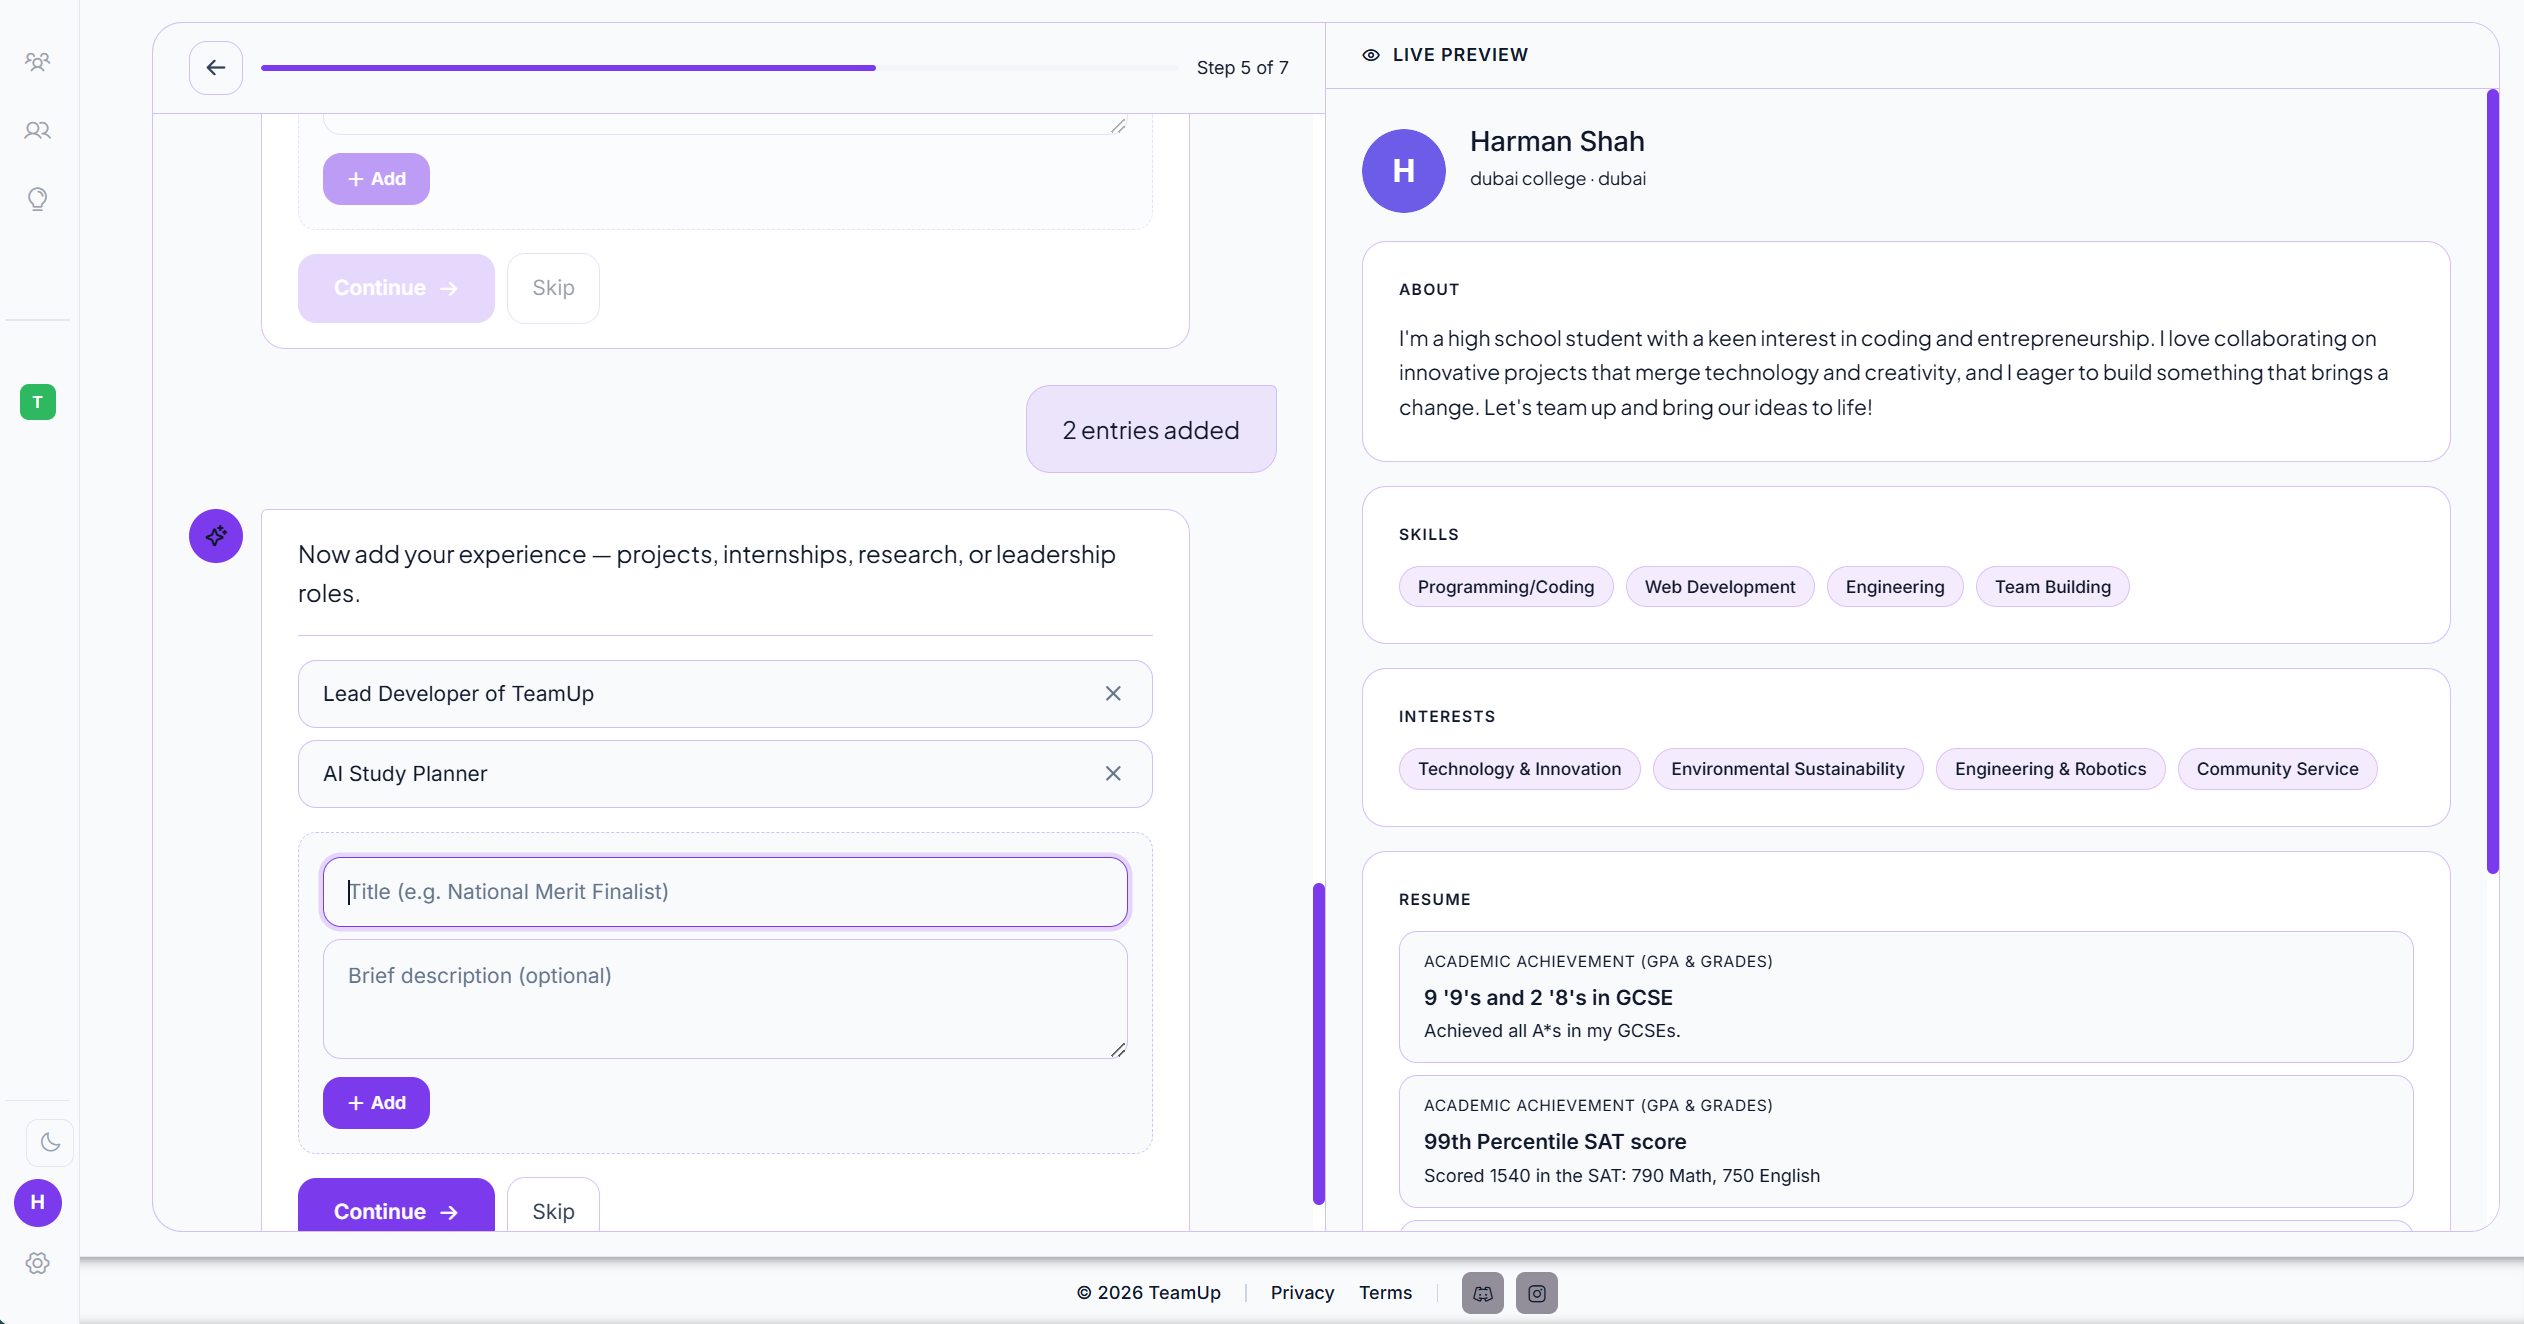Open the Settings gear at sidebar bottom
This screenshot has width=2524, height=1324.
click(x=38, y=1262)
